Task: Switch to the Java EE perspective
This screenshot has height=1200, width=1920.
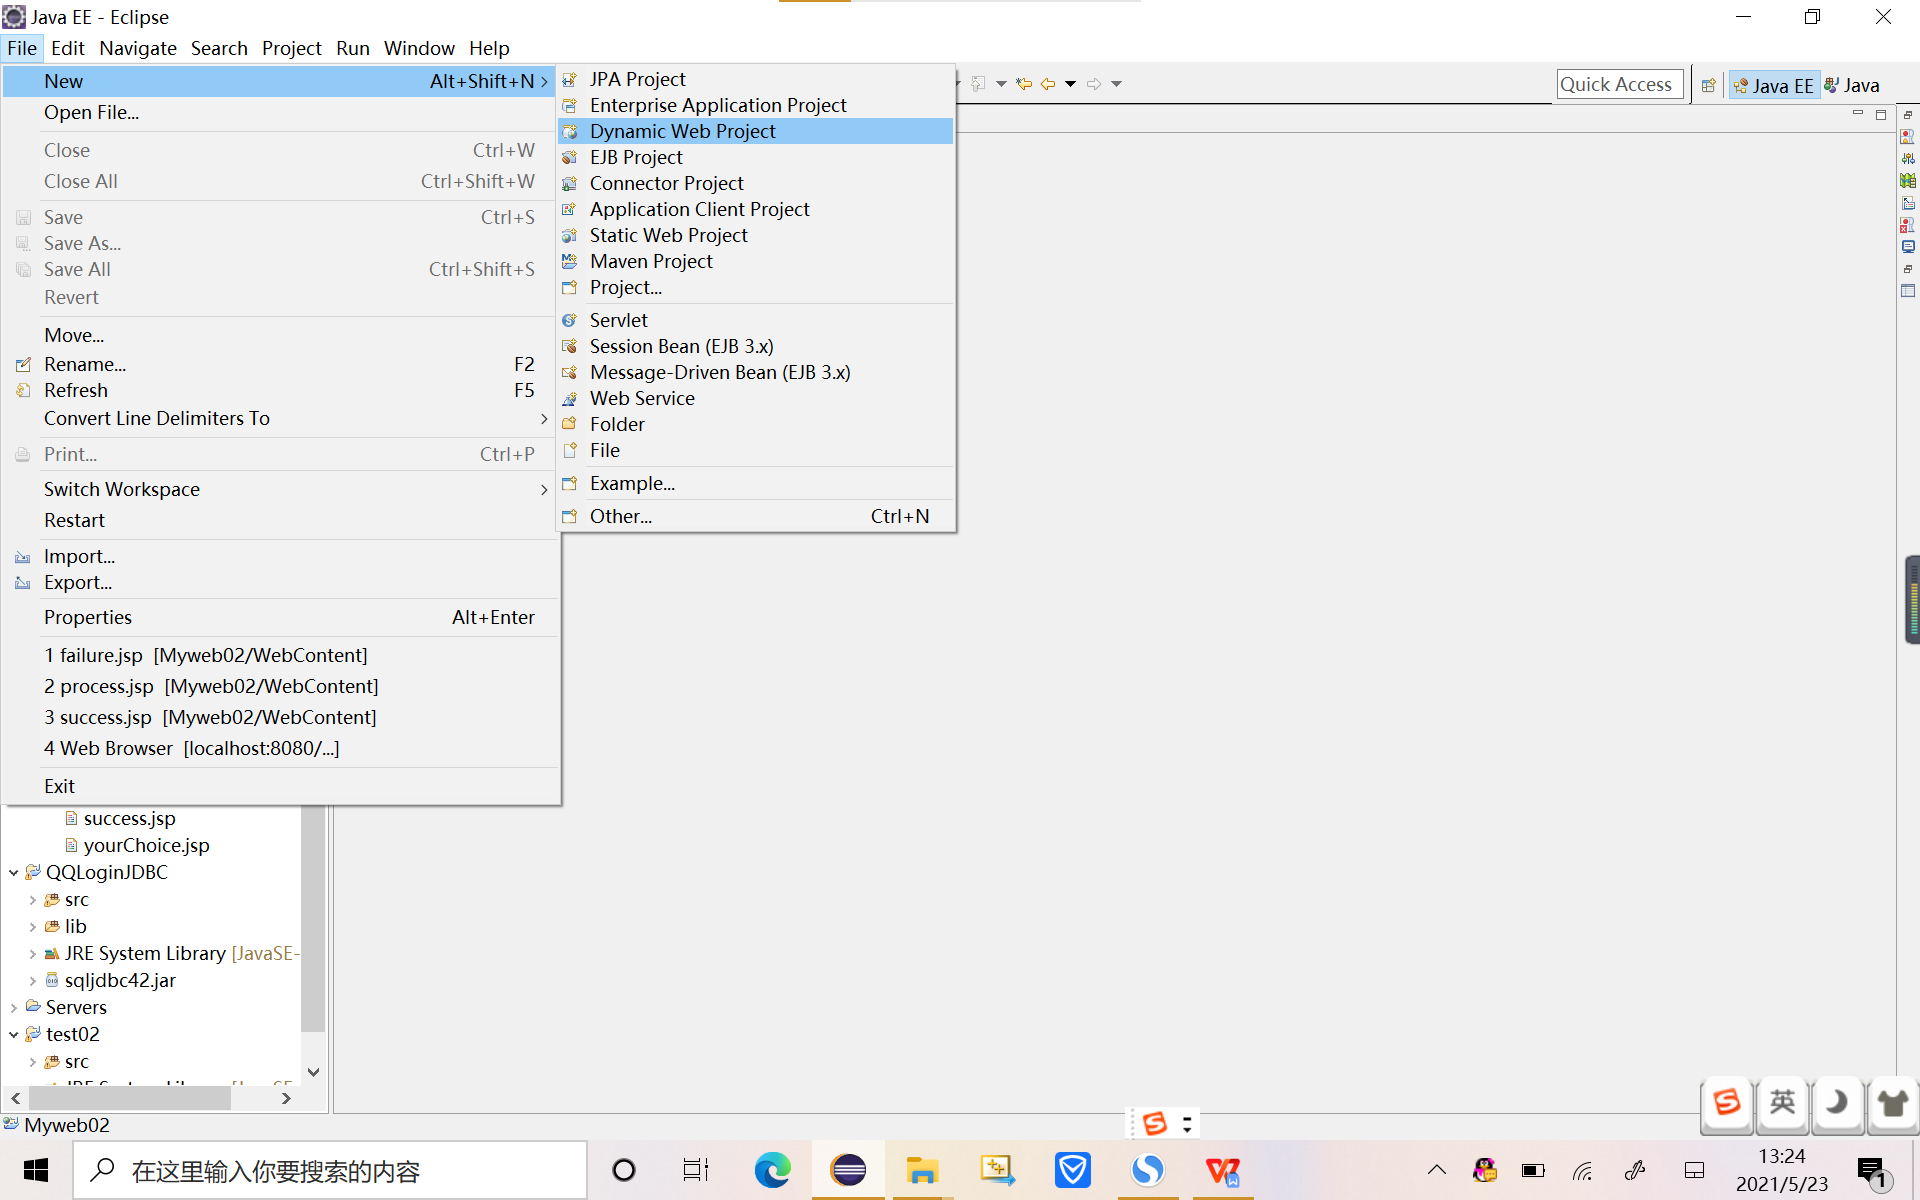Action: pyautogui.click(x=1773, y=85)
